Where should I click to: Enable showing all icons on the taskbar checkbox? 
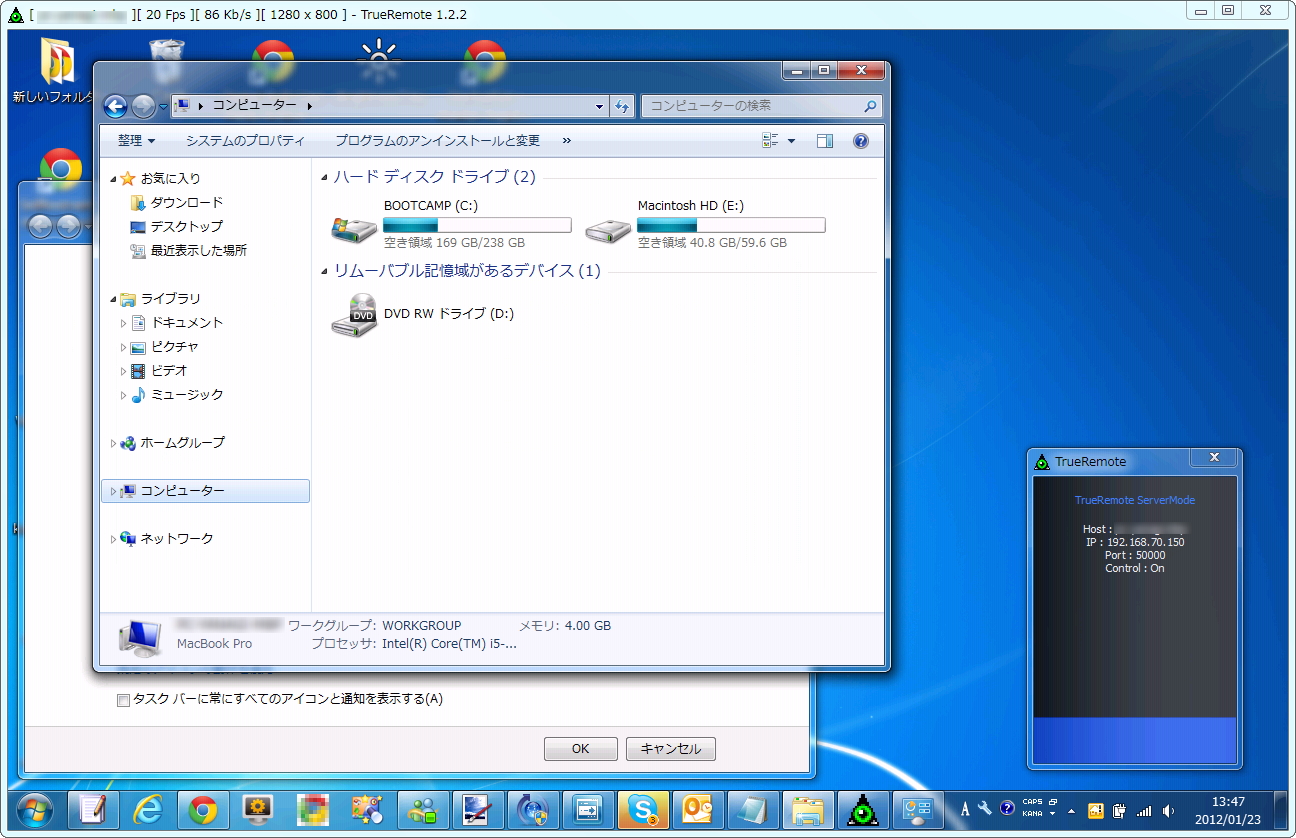click(122, 701)
